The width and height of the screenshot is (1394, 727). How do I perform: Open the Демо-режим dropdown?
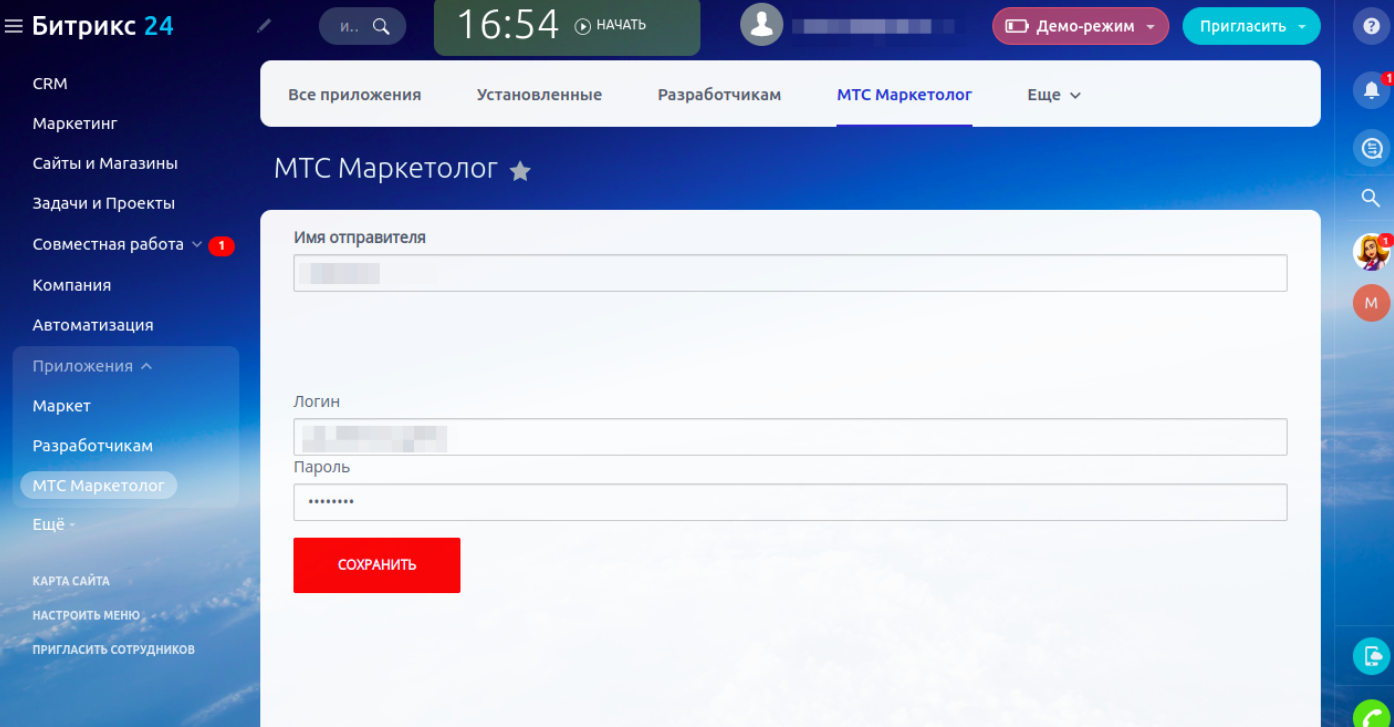pos(1080,26)
